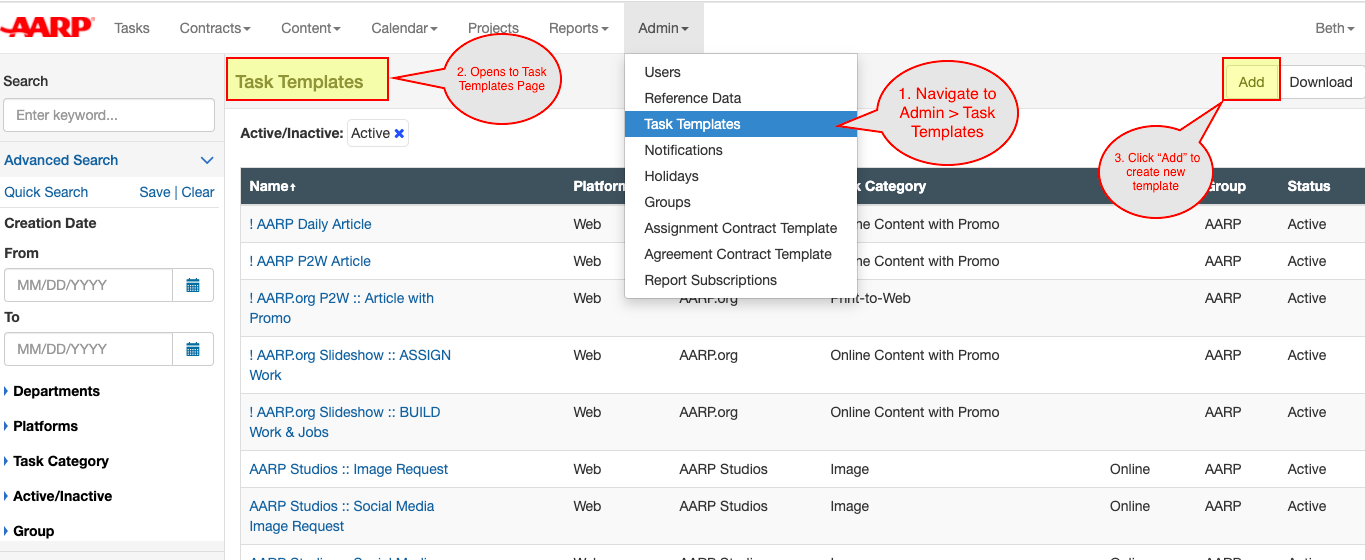Open Holidays from the Admin menu
Image resolution: width=1365 pixels, height=560 pixels.
click(741, 176)
